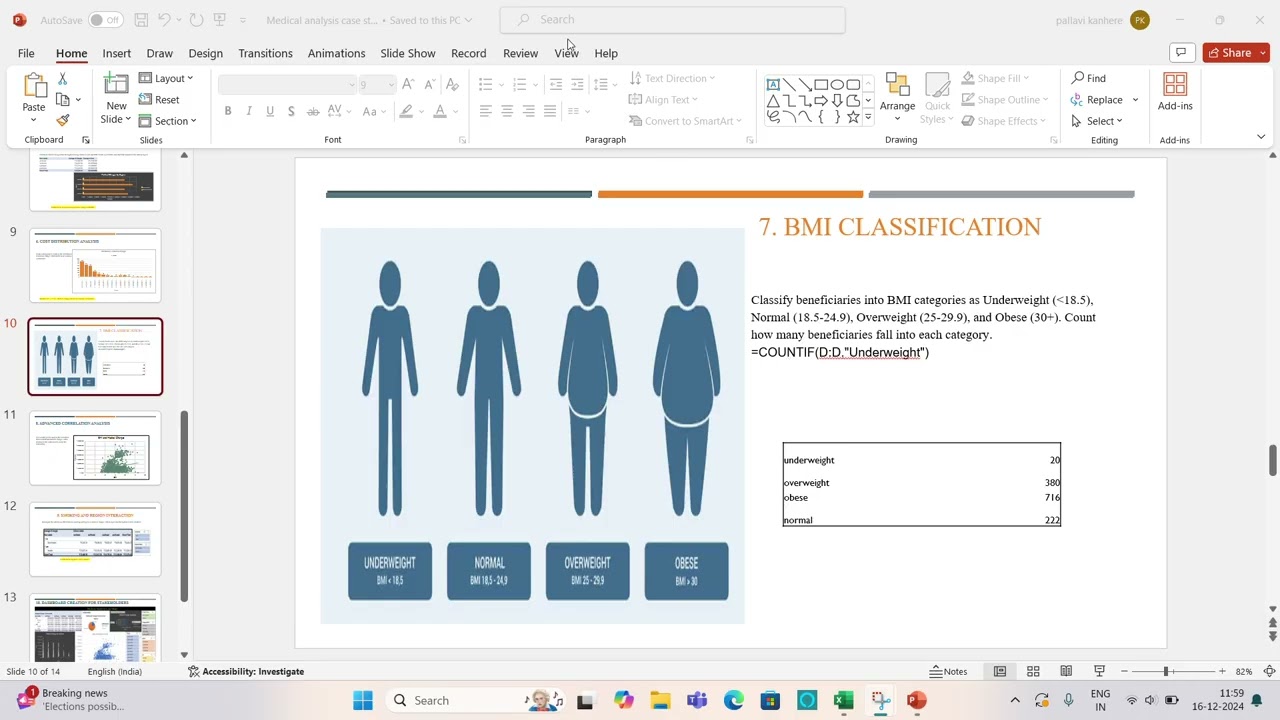Collapse the ribbon with chevron
Screen dimensions: 1280x720
click(x=1260, y=137)
